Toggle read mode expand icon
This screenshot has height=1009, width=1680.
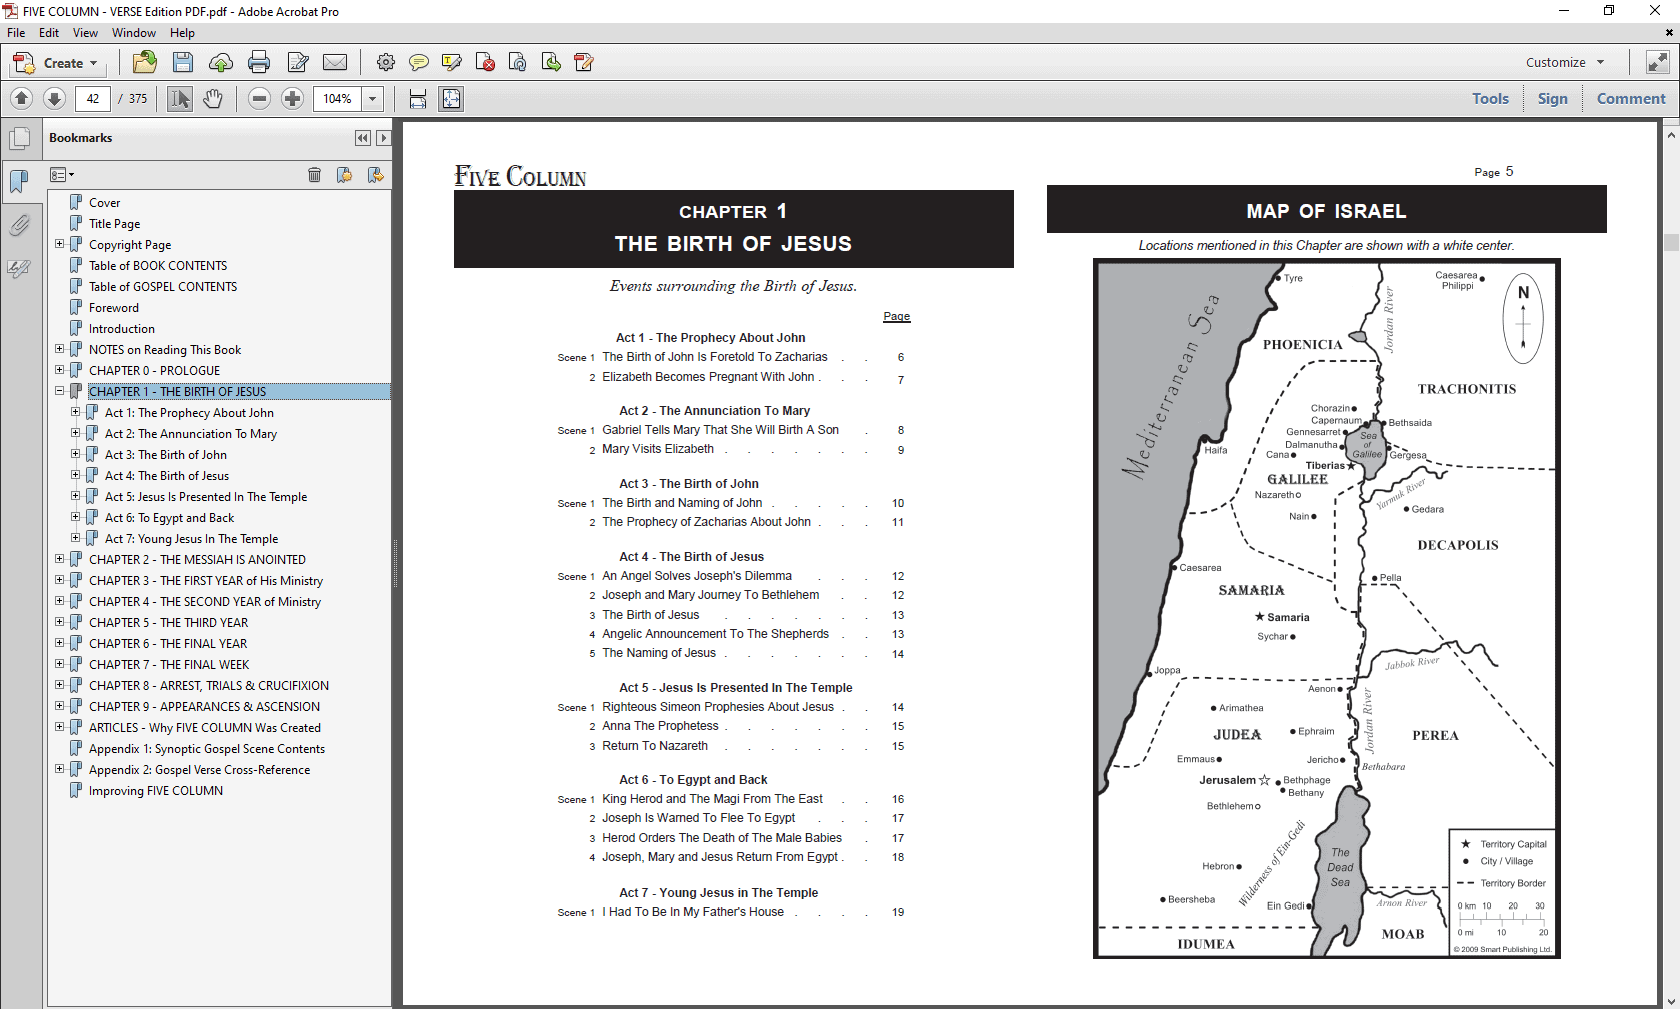pos(1658,62)
